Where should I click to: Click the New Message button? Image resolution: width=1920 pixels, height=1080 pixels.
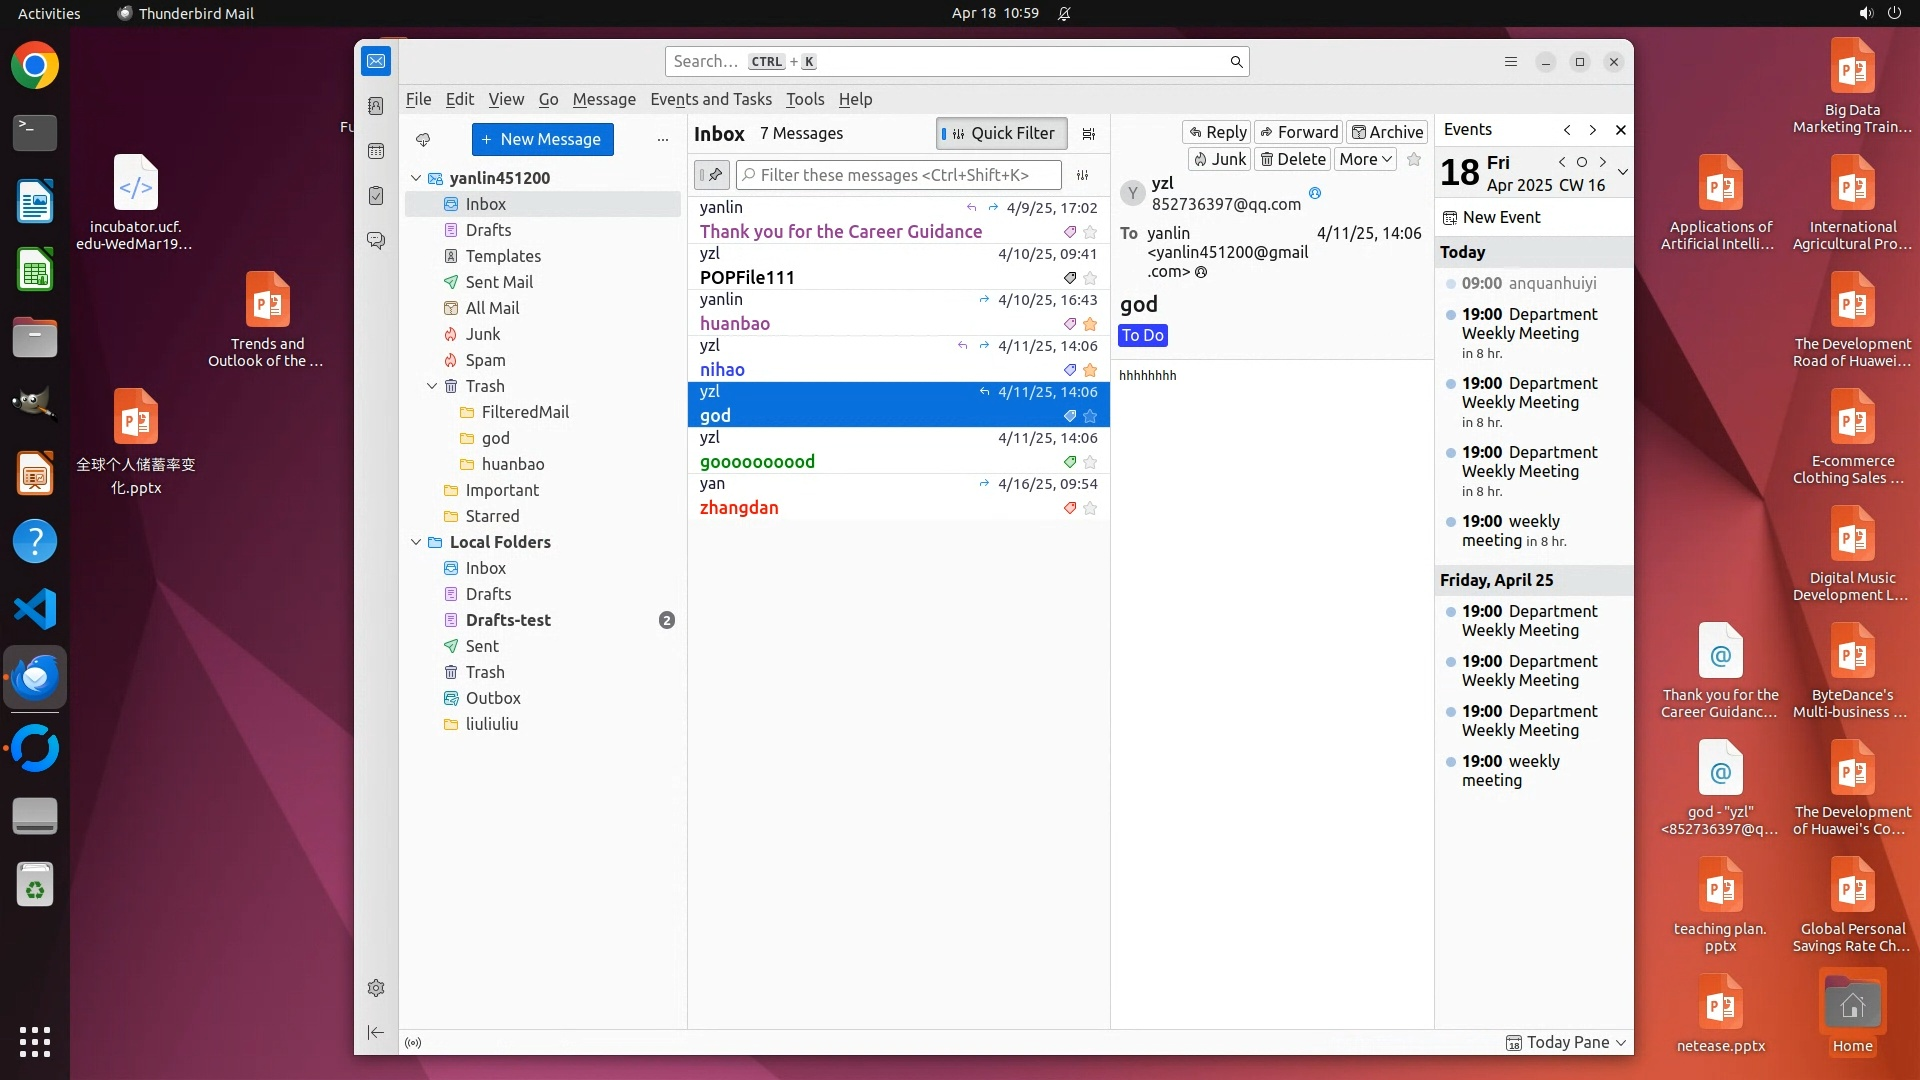click(x=542, y=139)
